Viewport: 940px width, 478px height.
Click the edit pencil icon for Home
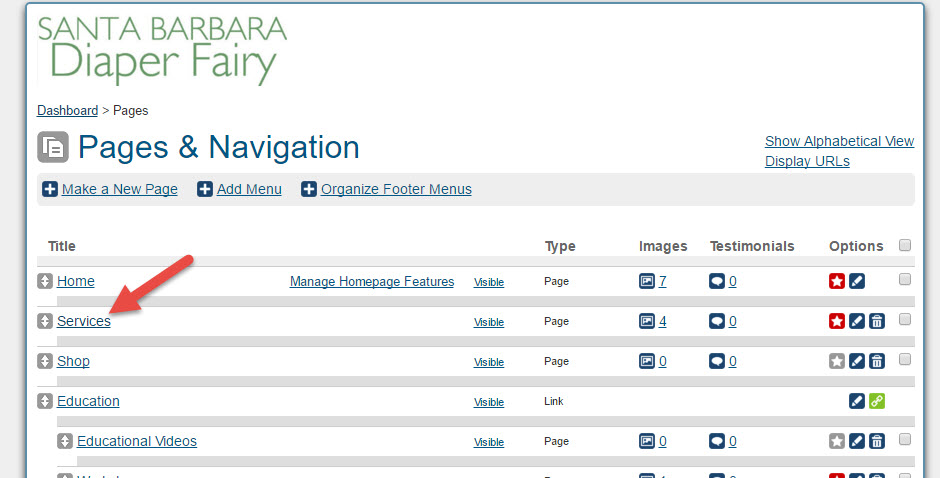pos(857,281)
